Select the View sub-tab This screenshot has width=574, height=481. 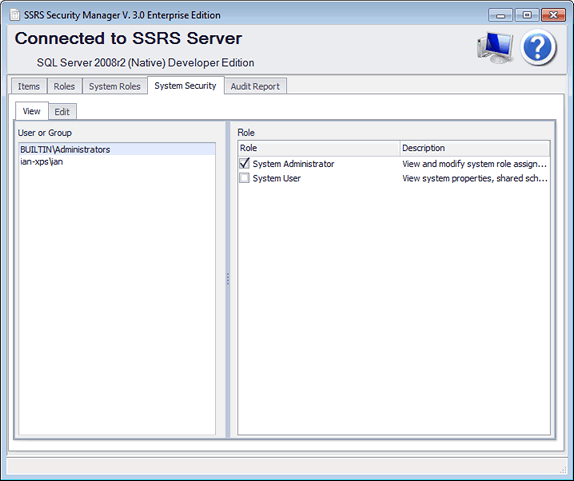click(31, 111)
